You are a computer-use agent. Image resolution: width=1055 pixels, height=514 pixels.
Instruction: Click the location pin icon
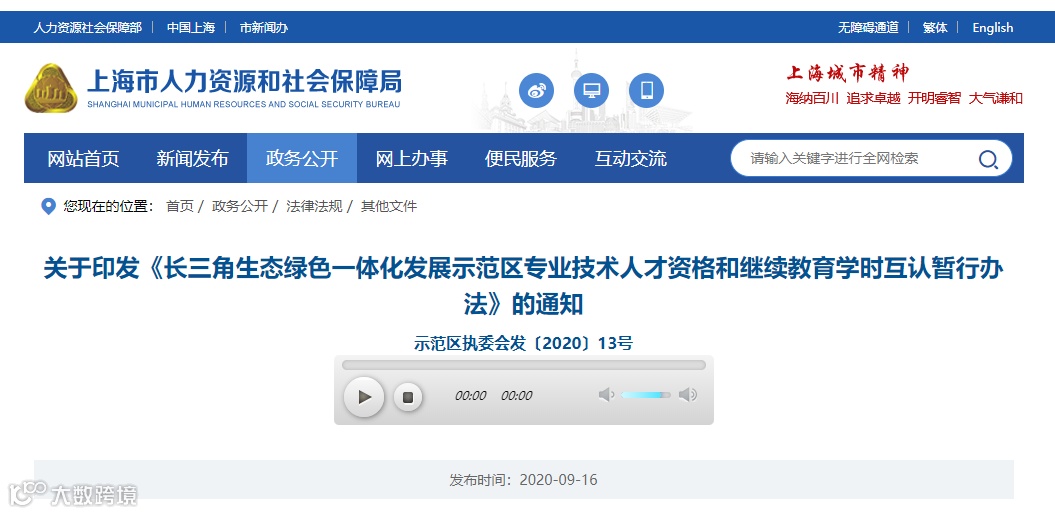click(x=48, y=206)
